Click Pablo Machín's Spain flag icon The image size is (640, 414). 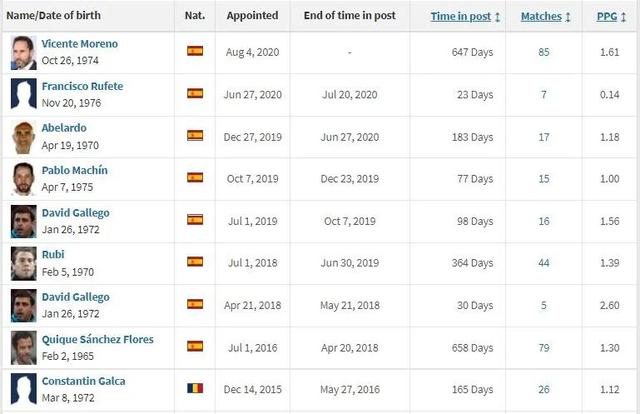195,178
